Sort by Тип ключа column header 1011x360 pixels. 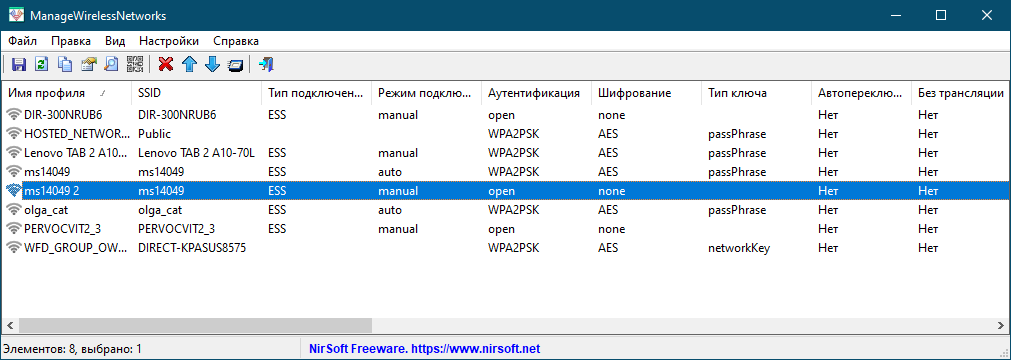[x=756, y=94]
